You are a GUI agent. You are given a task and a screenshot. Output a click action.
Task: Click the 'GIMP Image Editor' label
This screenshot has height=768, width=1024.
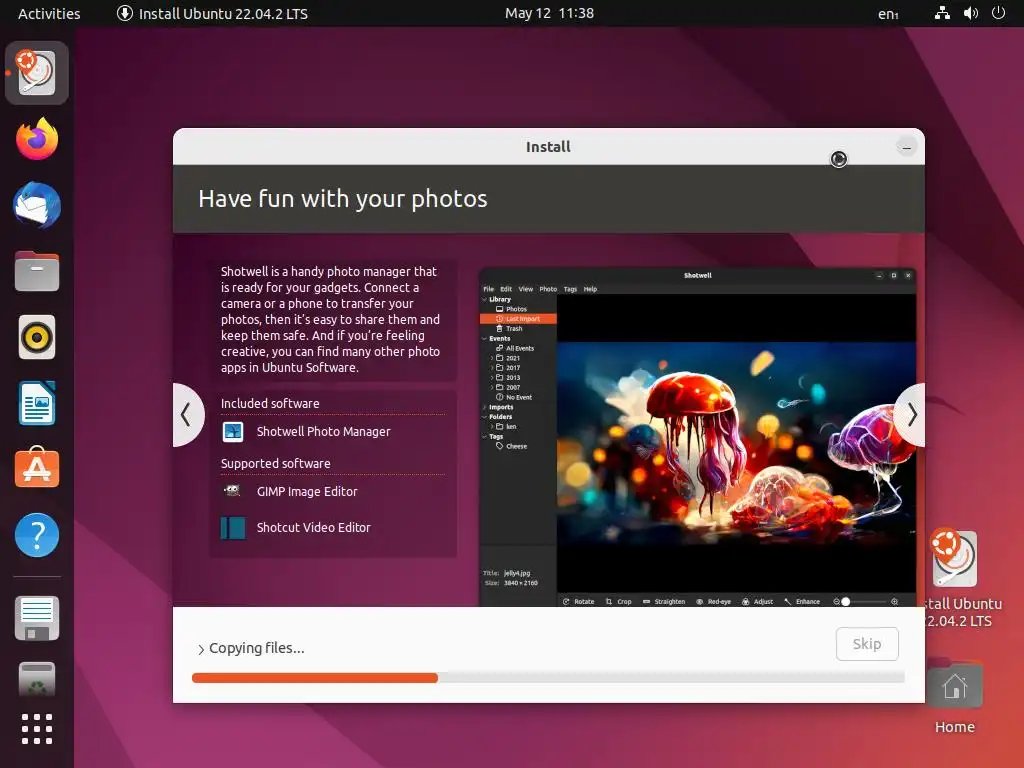[307, 491]
